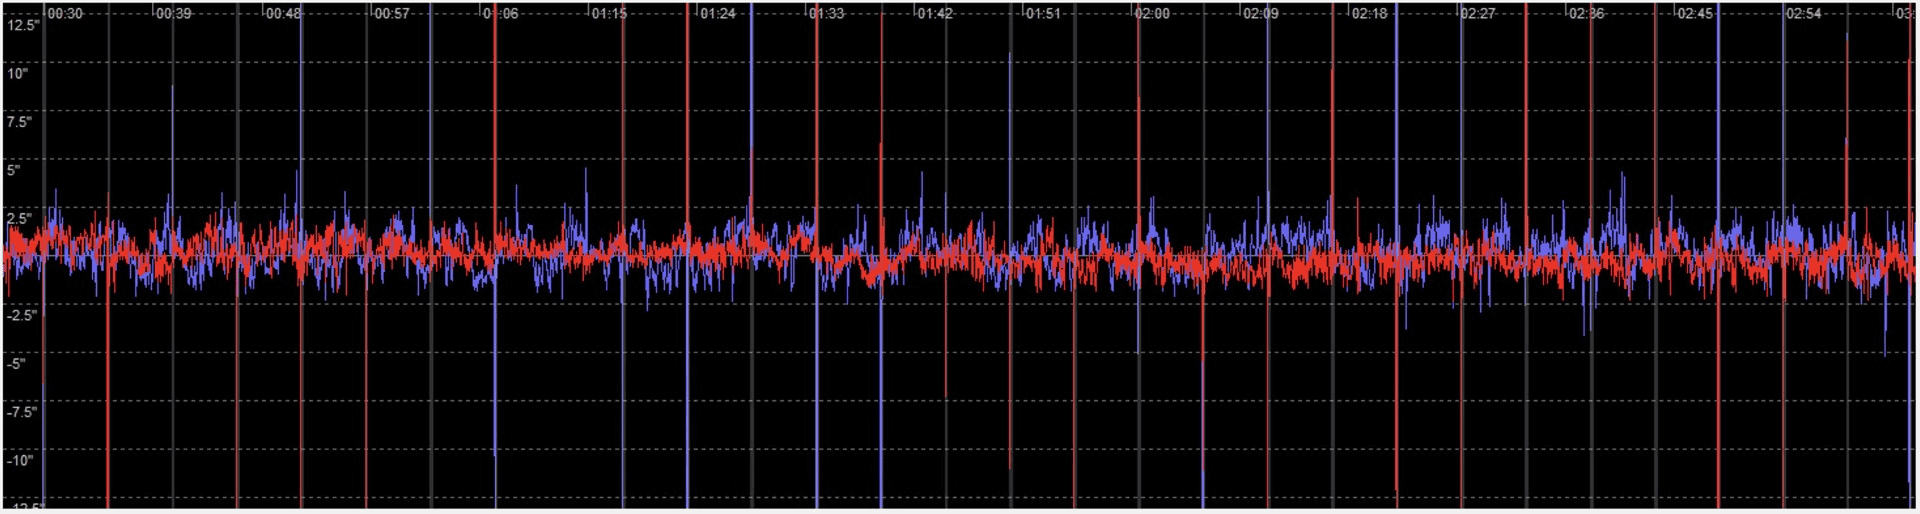The image size is (1920, 514).
Task: Click the -2.5" y-axis label
Action: coord(22,315)
